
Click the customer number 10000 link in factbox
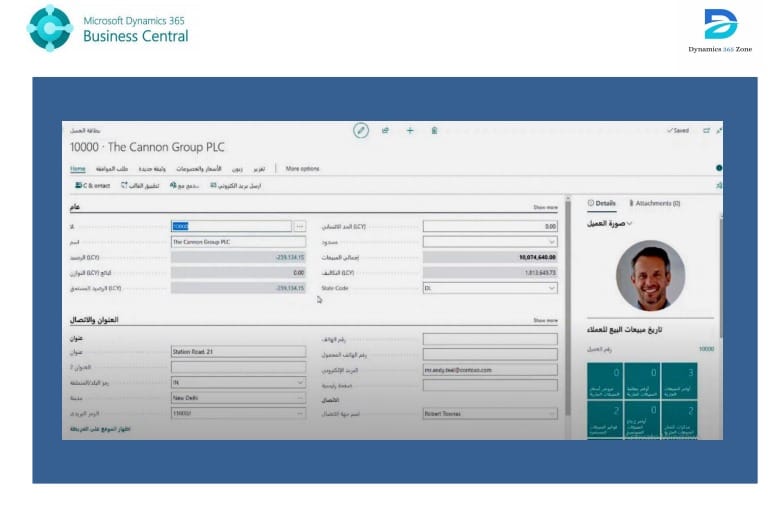click(706, 349)
